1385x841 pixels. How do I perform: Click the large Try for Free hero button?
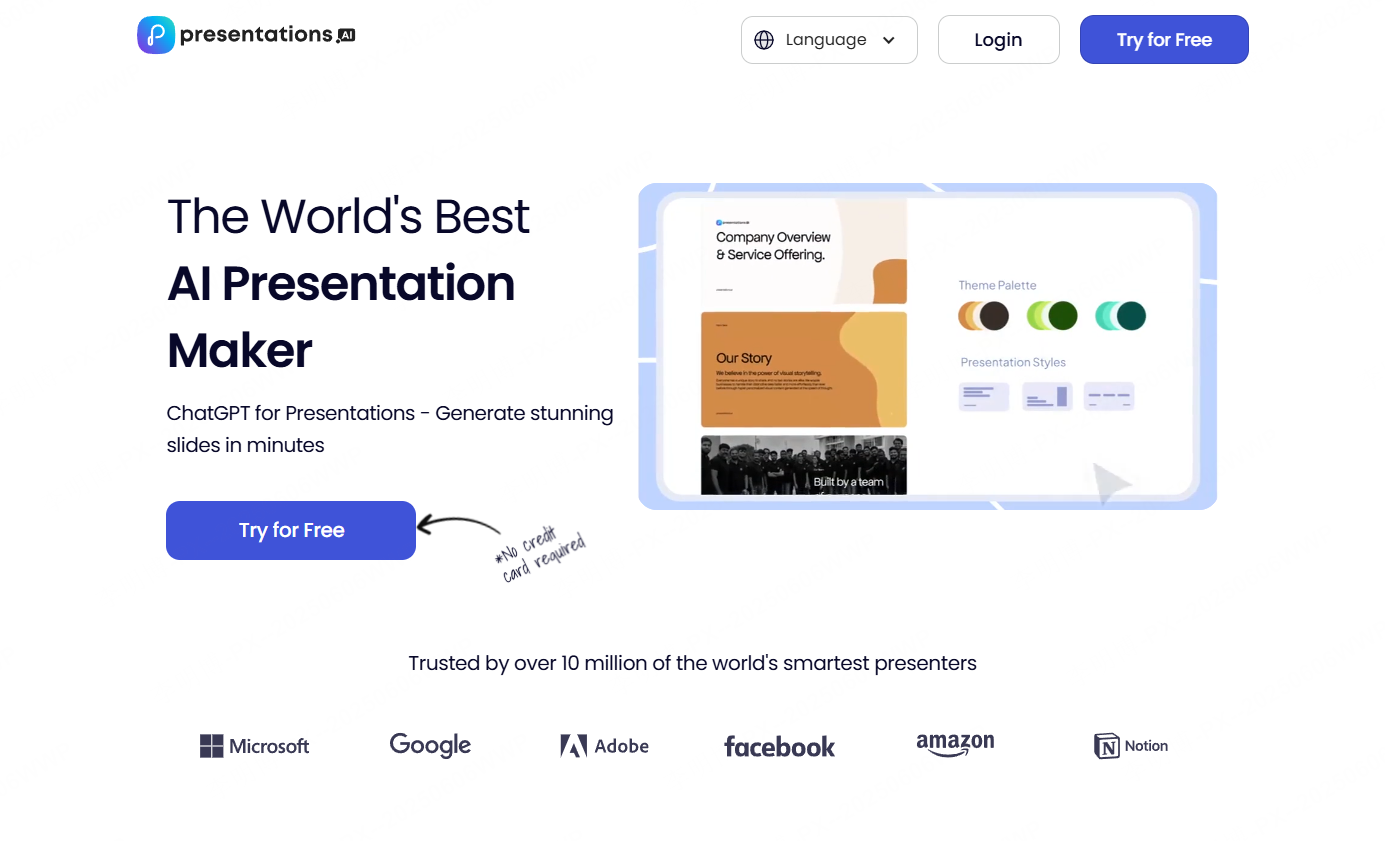point(290,530)
